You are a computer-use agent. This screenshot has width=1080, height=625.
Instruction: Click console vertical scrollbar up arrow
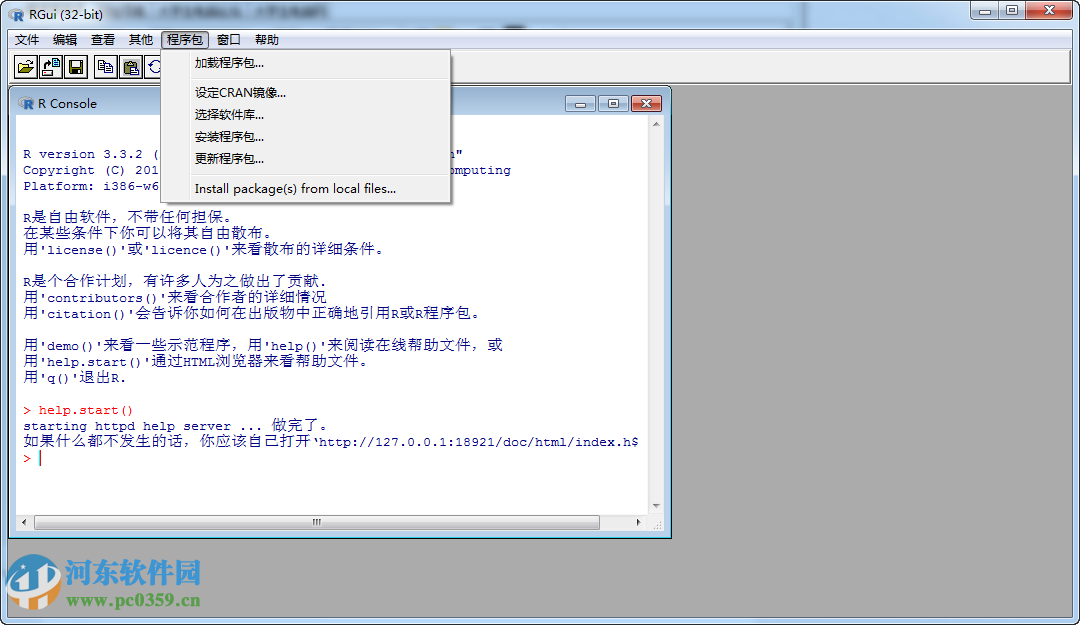pyautogui.click(x=656, y=124)
